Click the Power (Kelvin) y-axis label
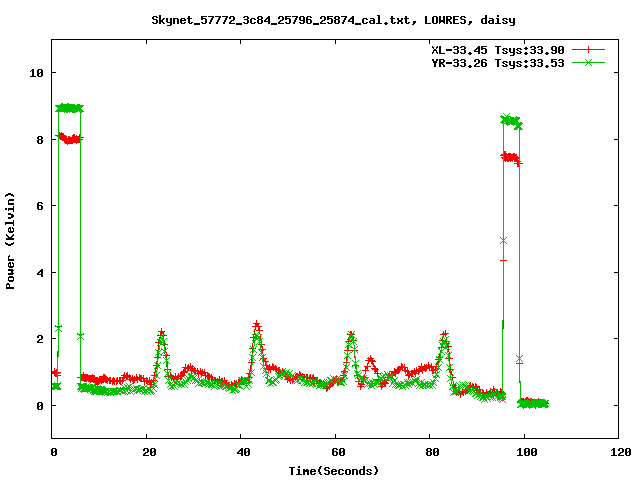The height and width of the screenshot is (480, 640). pos(10,241)
